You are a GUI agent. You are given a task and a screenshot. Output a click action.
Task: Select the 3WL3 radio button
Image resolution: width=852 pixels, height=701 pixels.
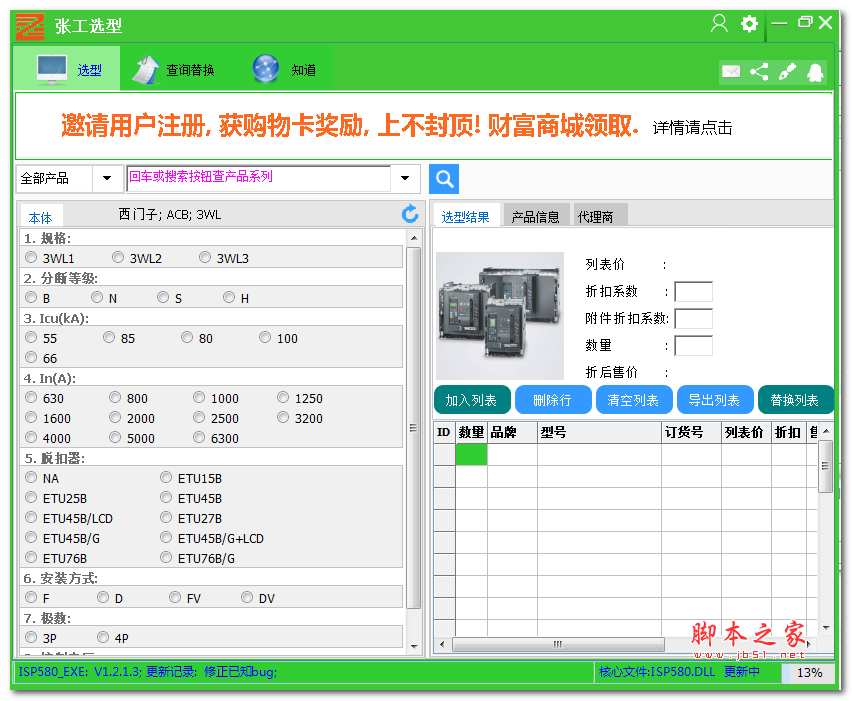coord(205,257)
